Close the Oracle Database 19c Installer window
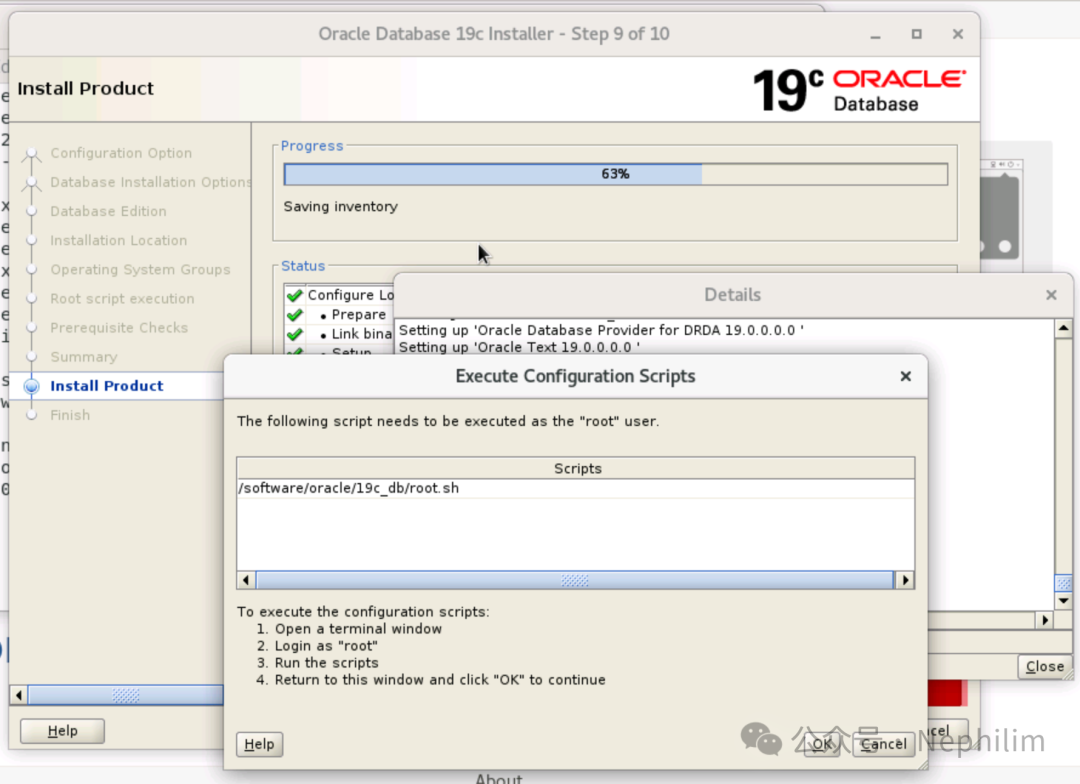The image size is (1080, 784). tap(957, 34)
